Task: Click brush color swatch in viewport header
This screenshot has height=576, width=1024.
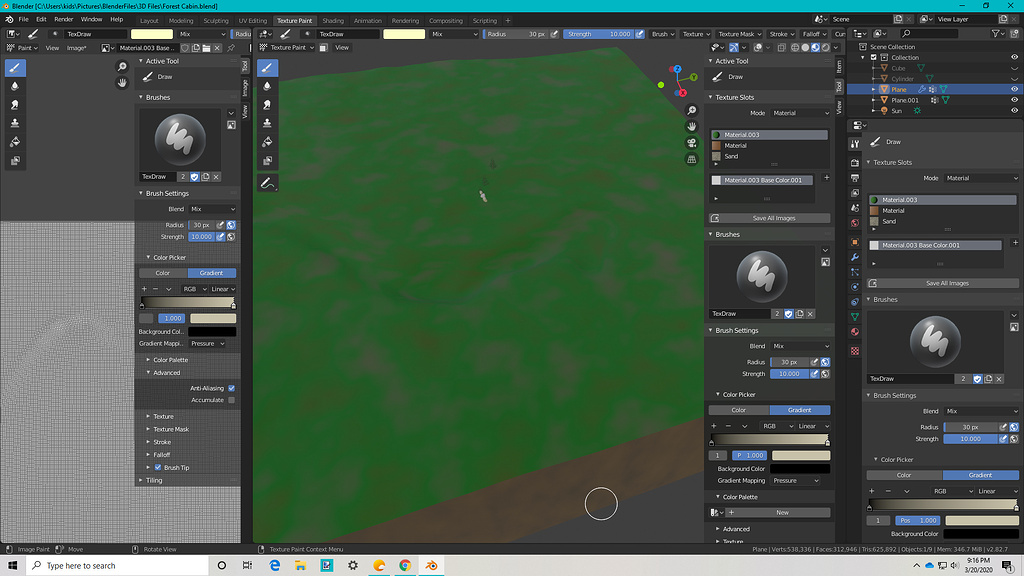Action: click(404, 34)
